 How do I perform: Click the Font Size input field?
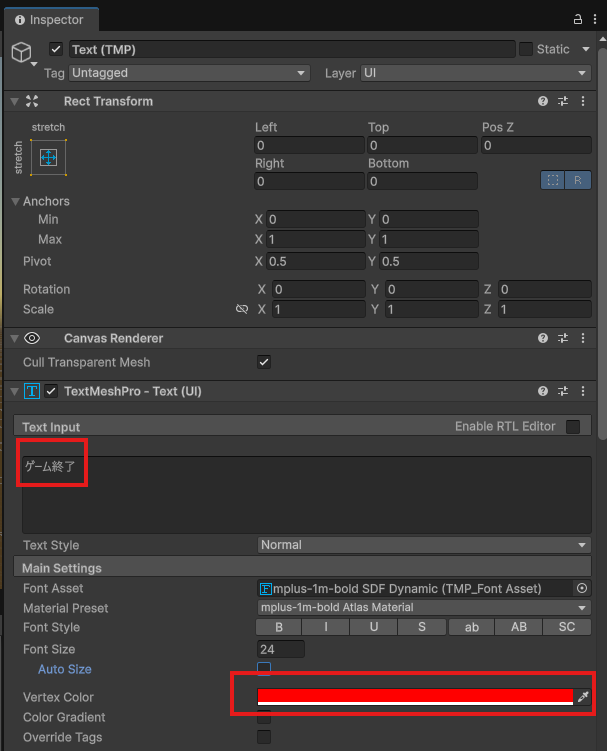[x=281, y=649]
